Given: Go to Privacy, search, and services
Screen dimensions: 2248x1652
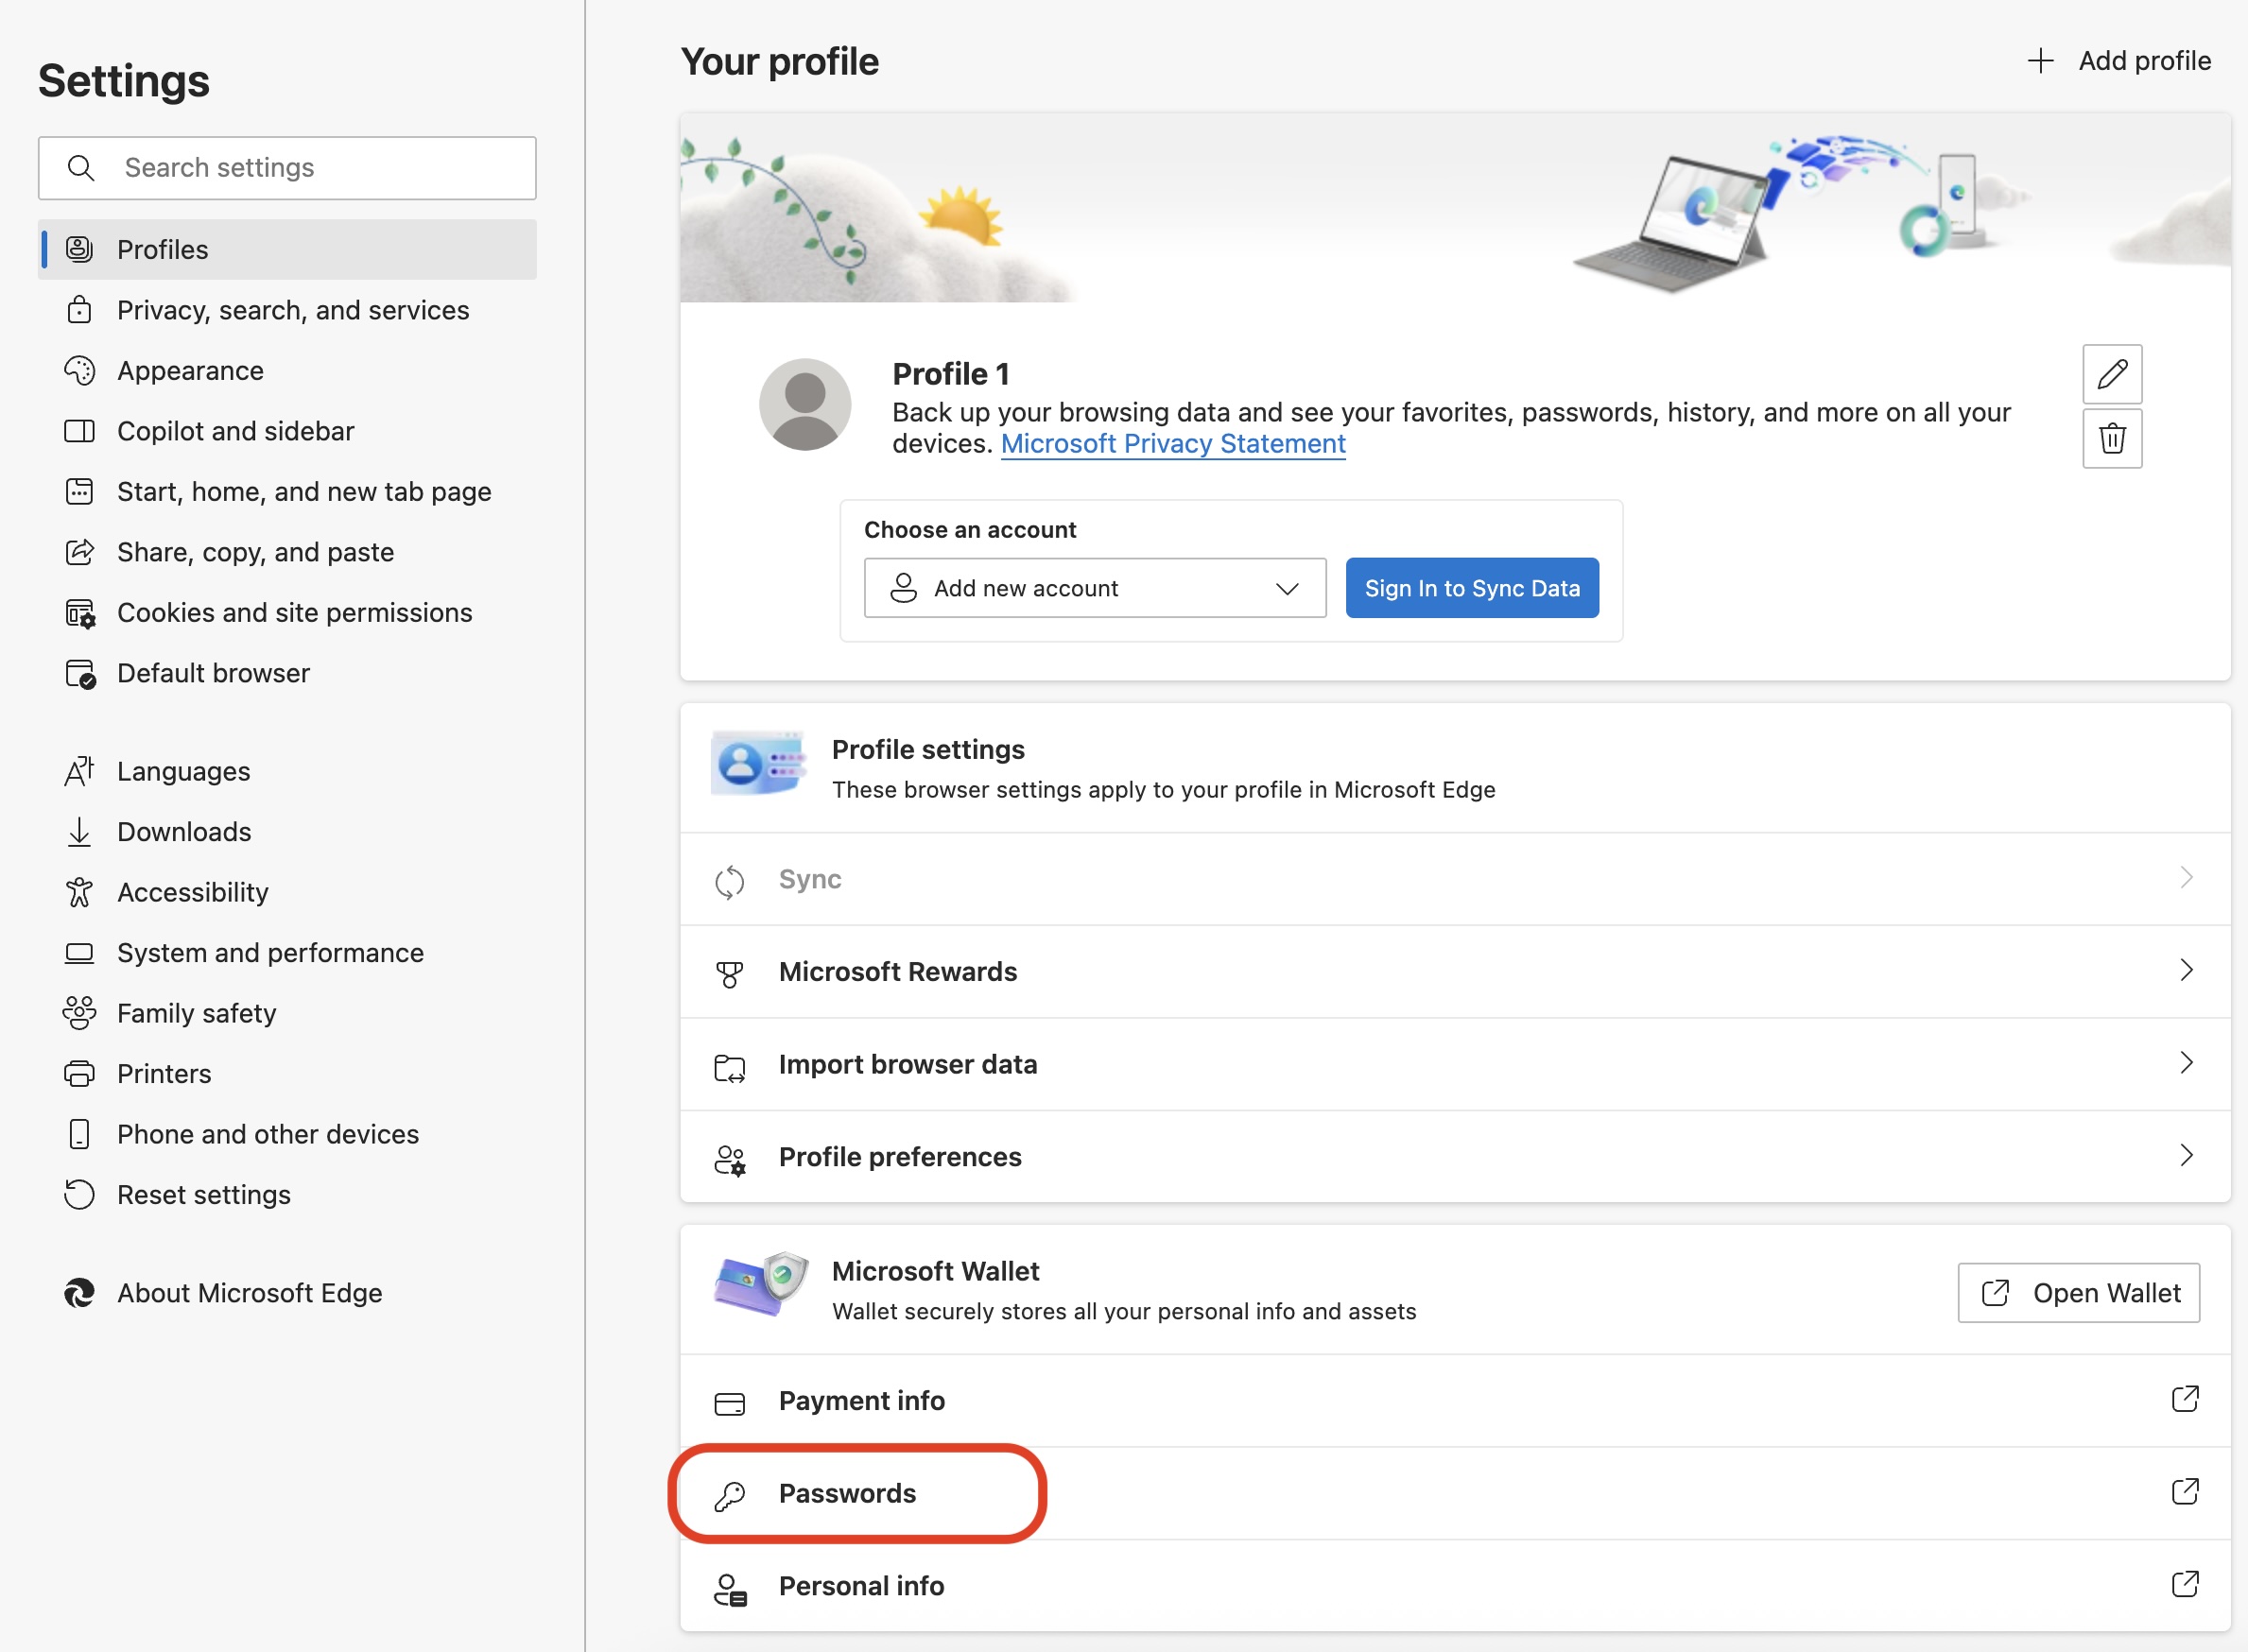Looking at the screenshot, I should click(x=288, y=310).
